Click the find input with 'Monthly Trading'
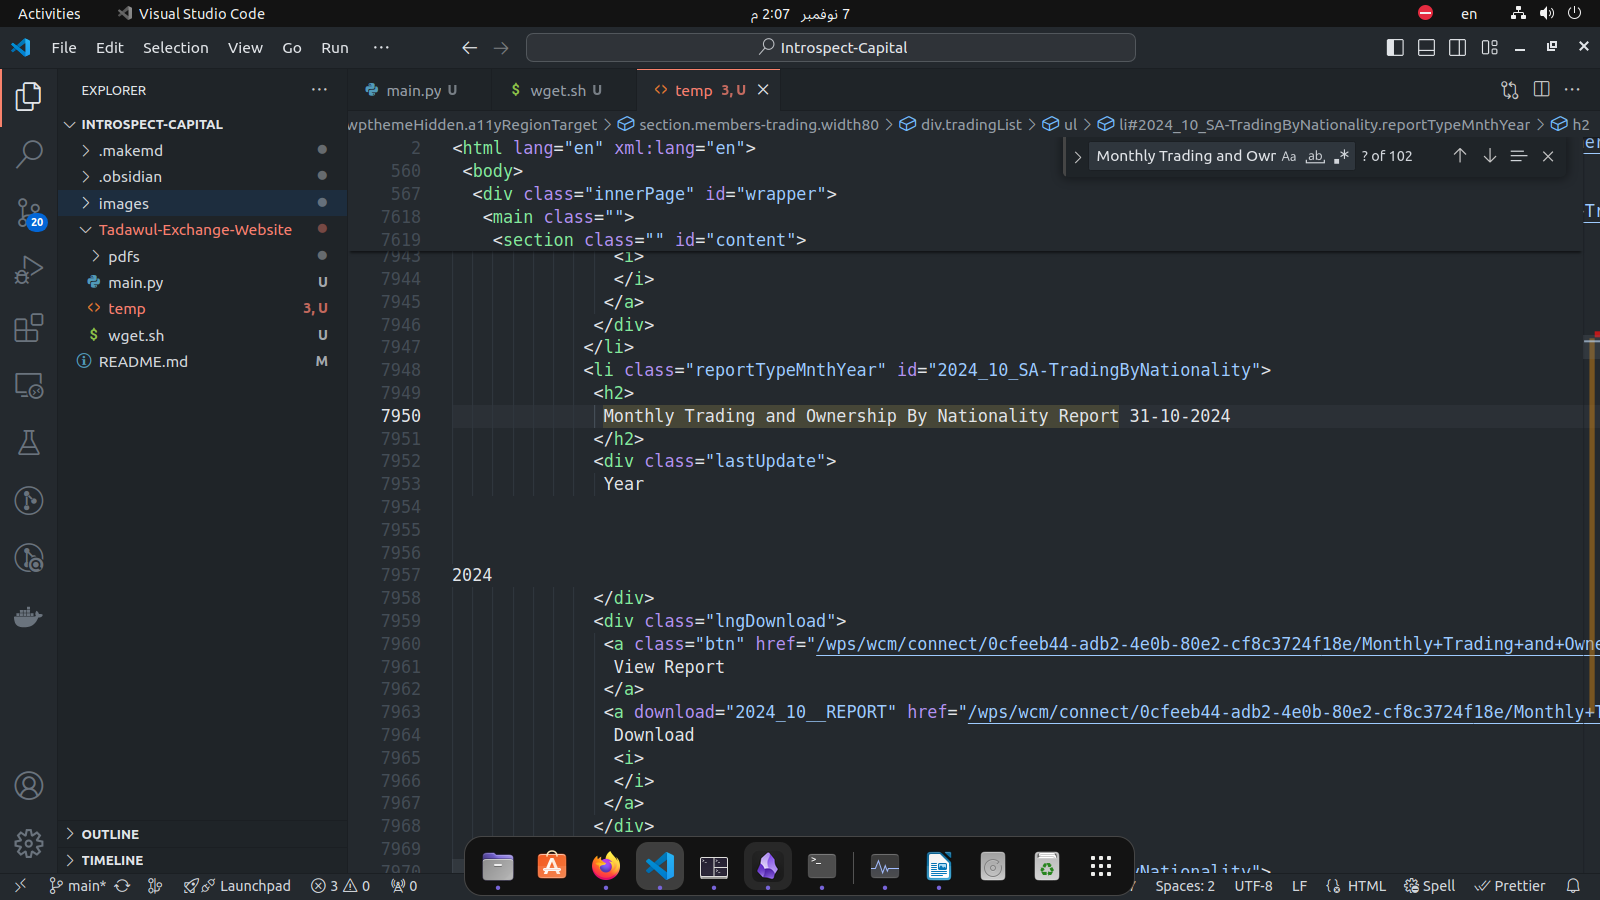 tap(1185, 156)
